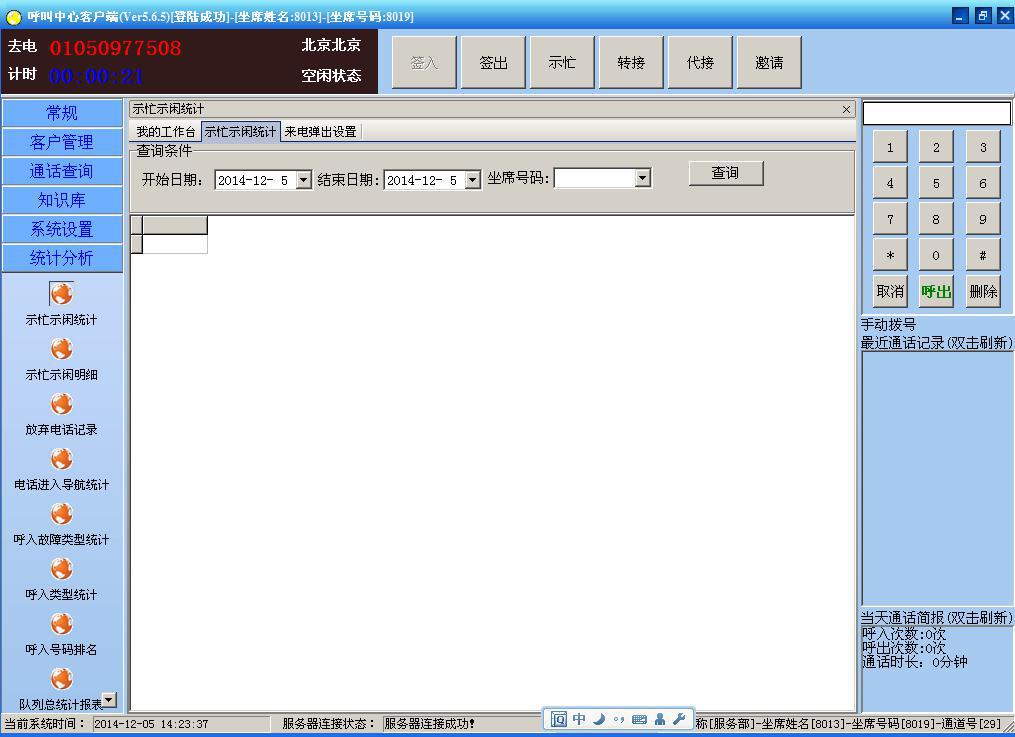Expand the 结束日期 date dropdown
The width and height of the screenshot is (1015, 737).
click(x=472, y=180)
